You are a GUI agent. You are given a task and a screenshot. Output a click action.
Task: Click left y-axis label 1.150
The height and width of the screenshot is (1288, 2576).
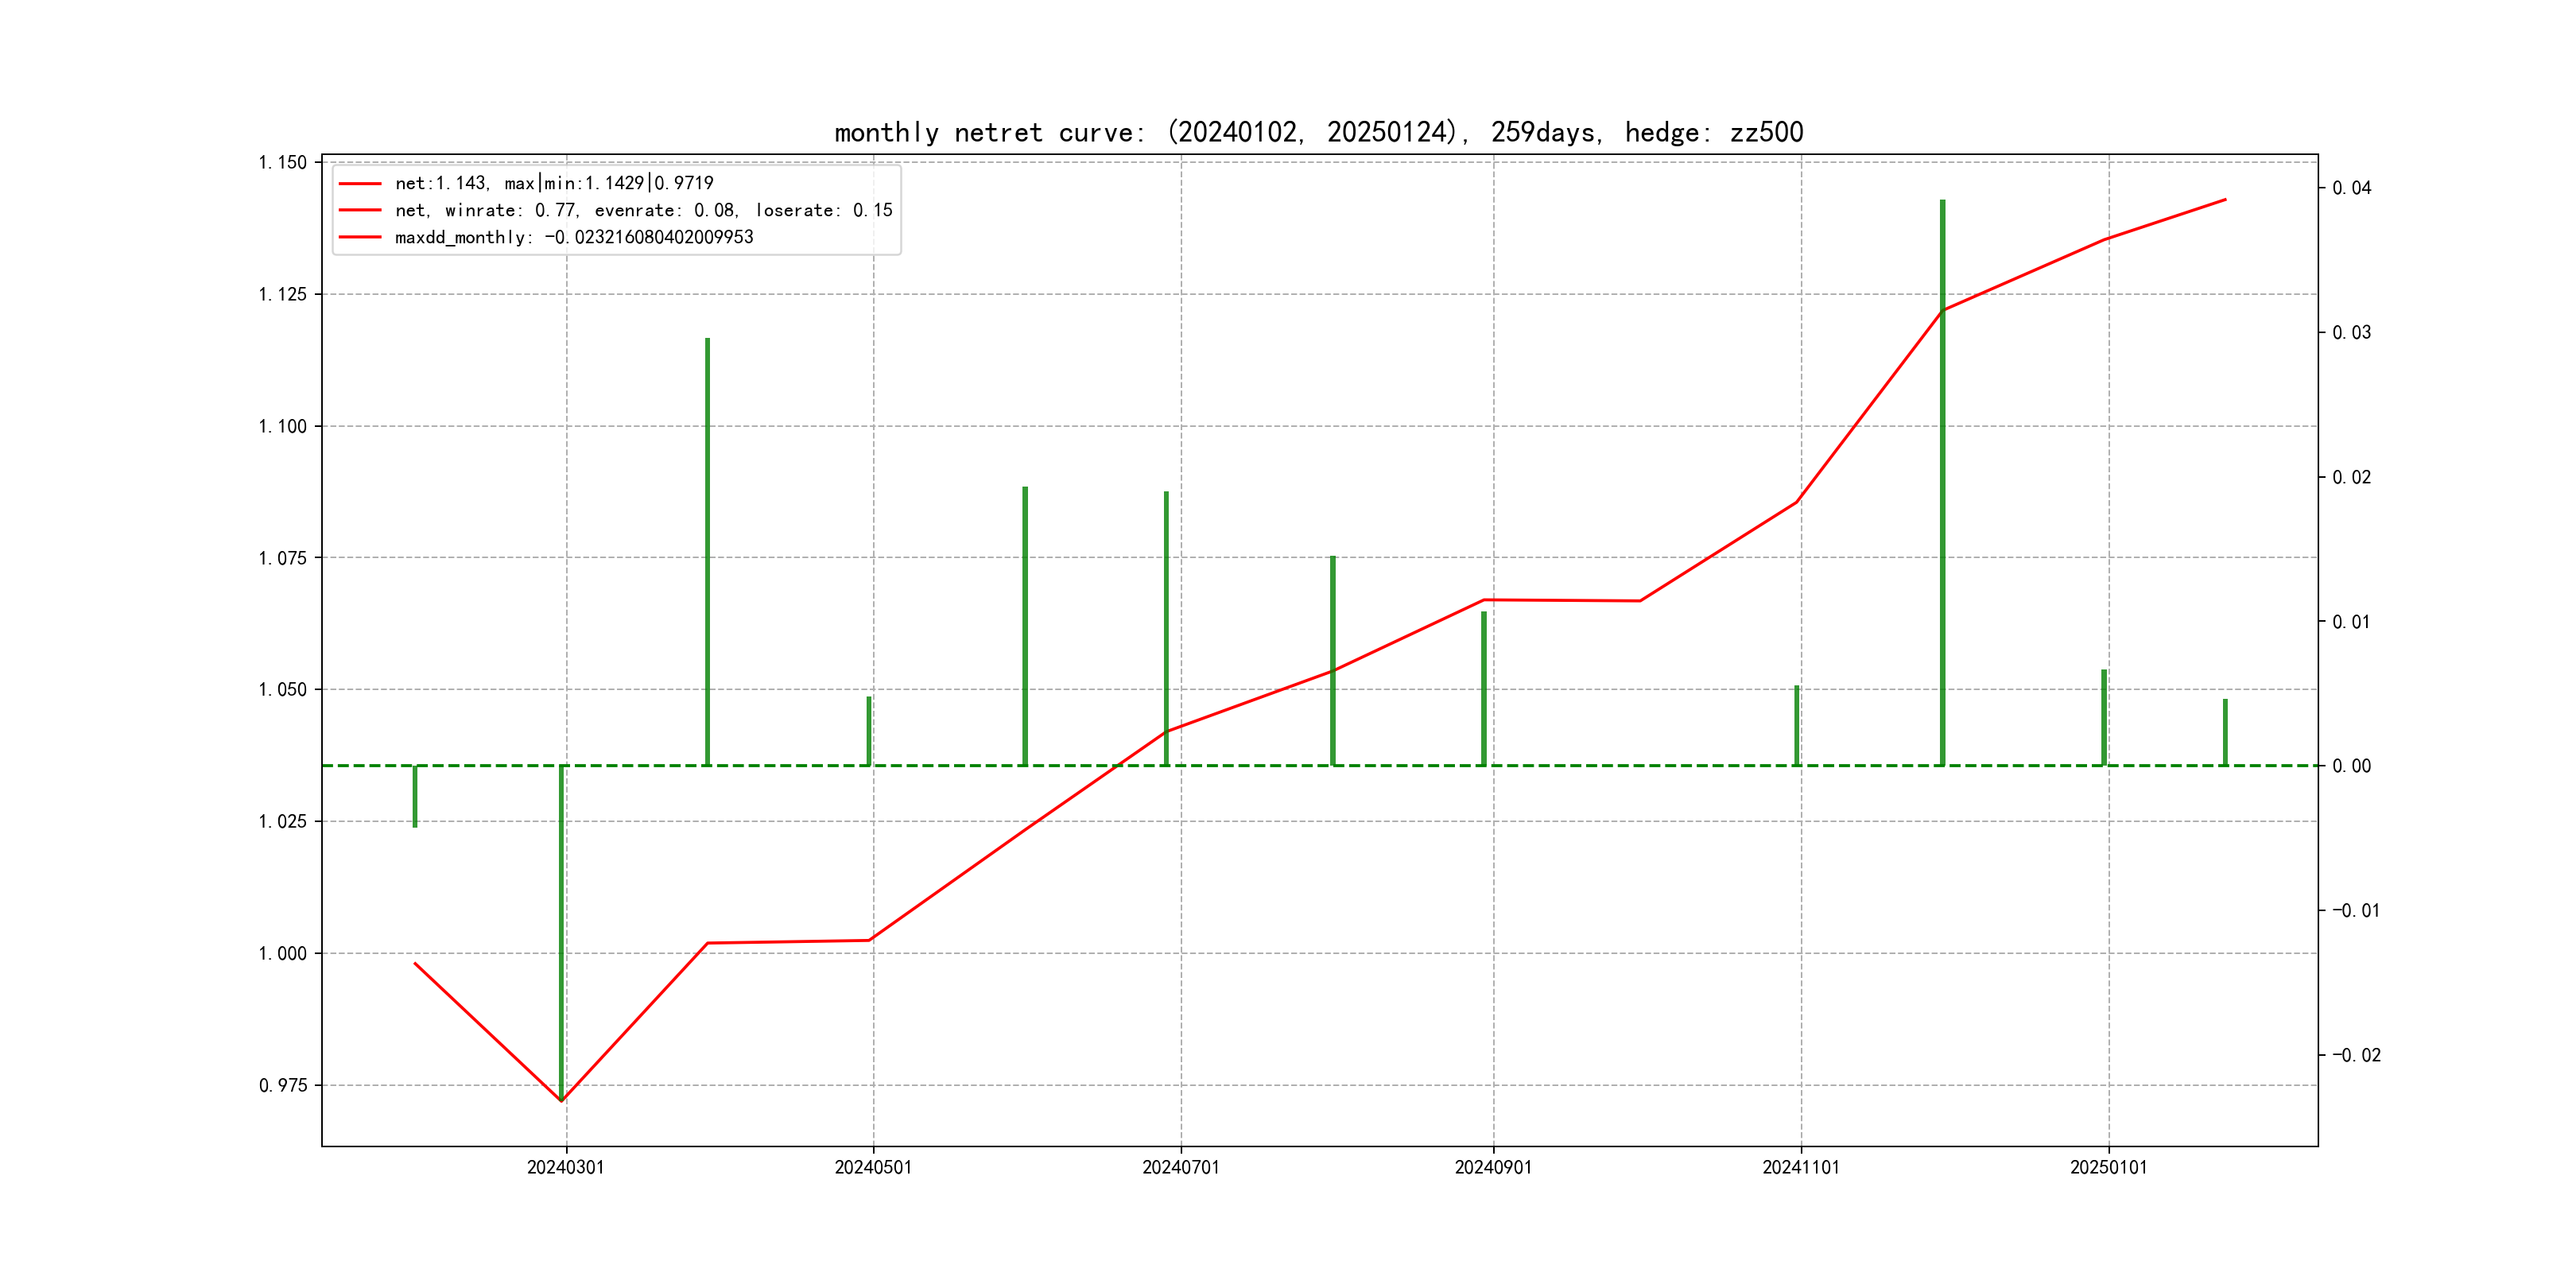(283, 162)
